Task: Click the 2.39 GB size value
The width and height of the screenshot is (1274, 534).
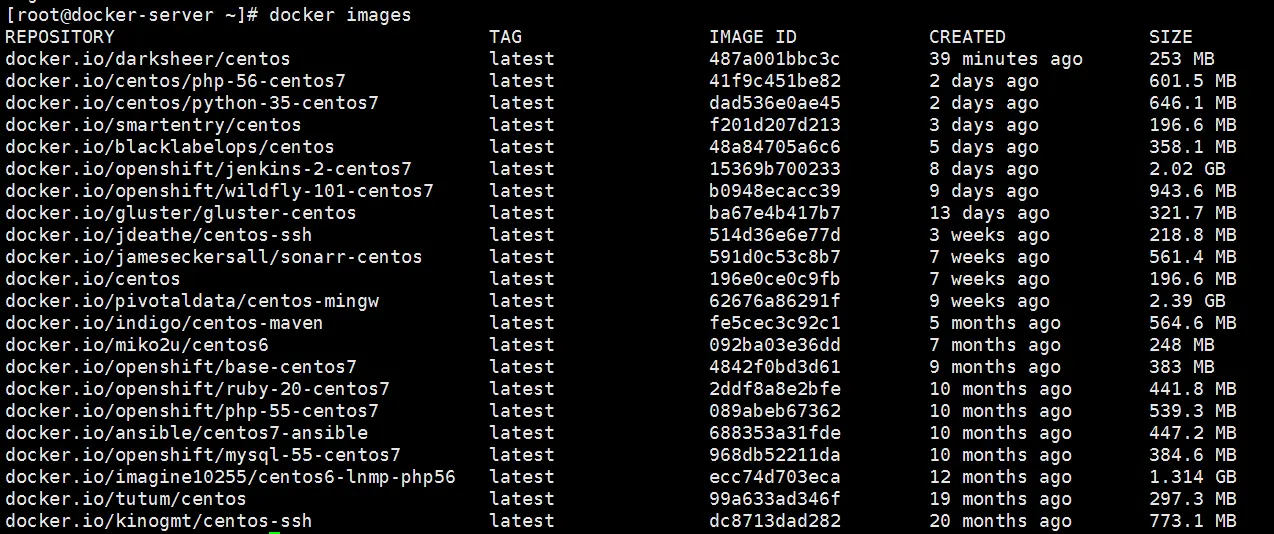Action: (x=1187, y=301)
